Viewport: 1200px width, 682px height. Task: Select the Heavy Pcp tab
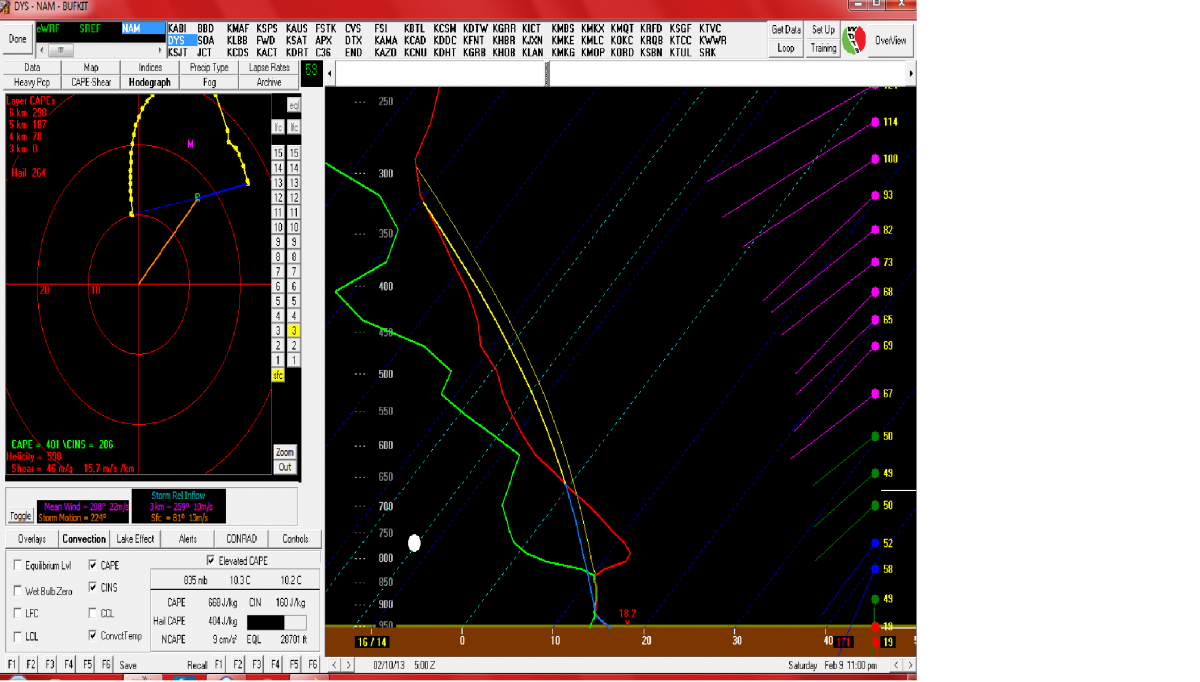[x=32, y=82]
